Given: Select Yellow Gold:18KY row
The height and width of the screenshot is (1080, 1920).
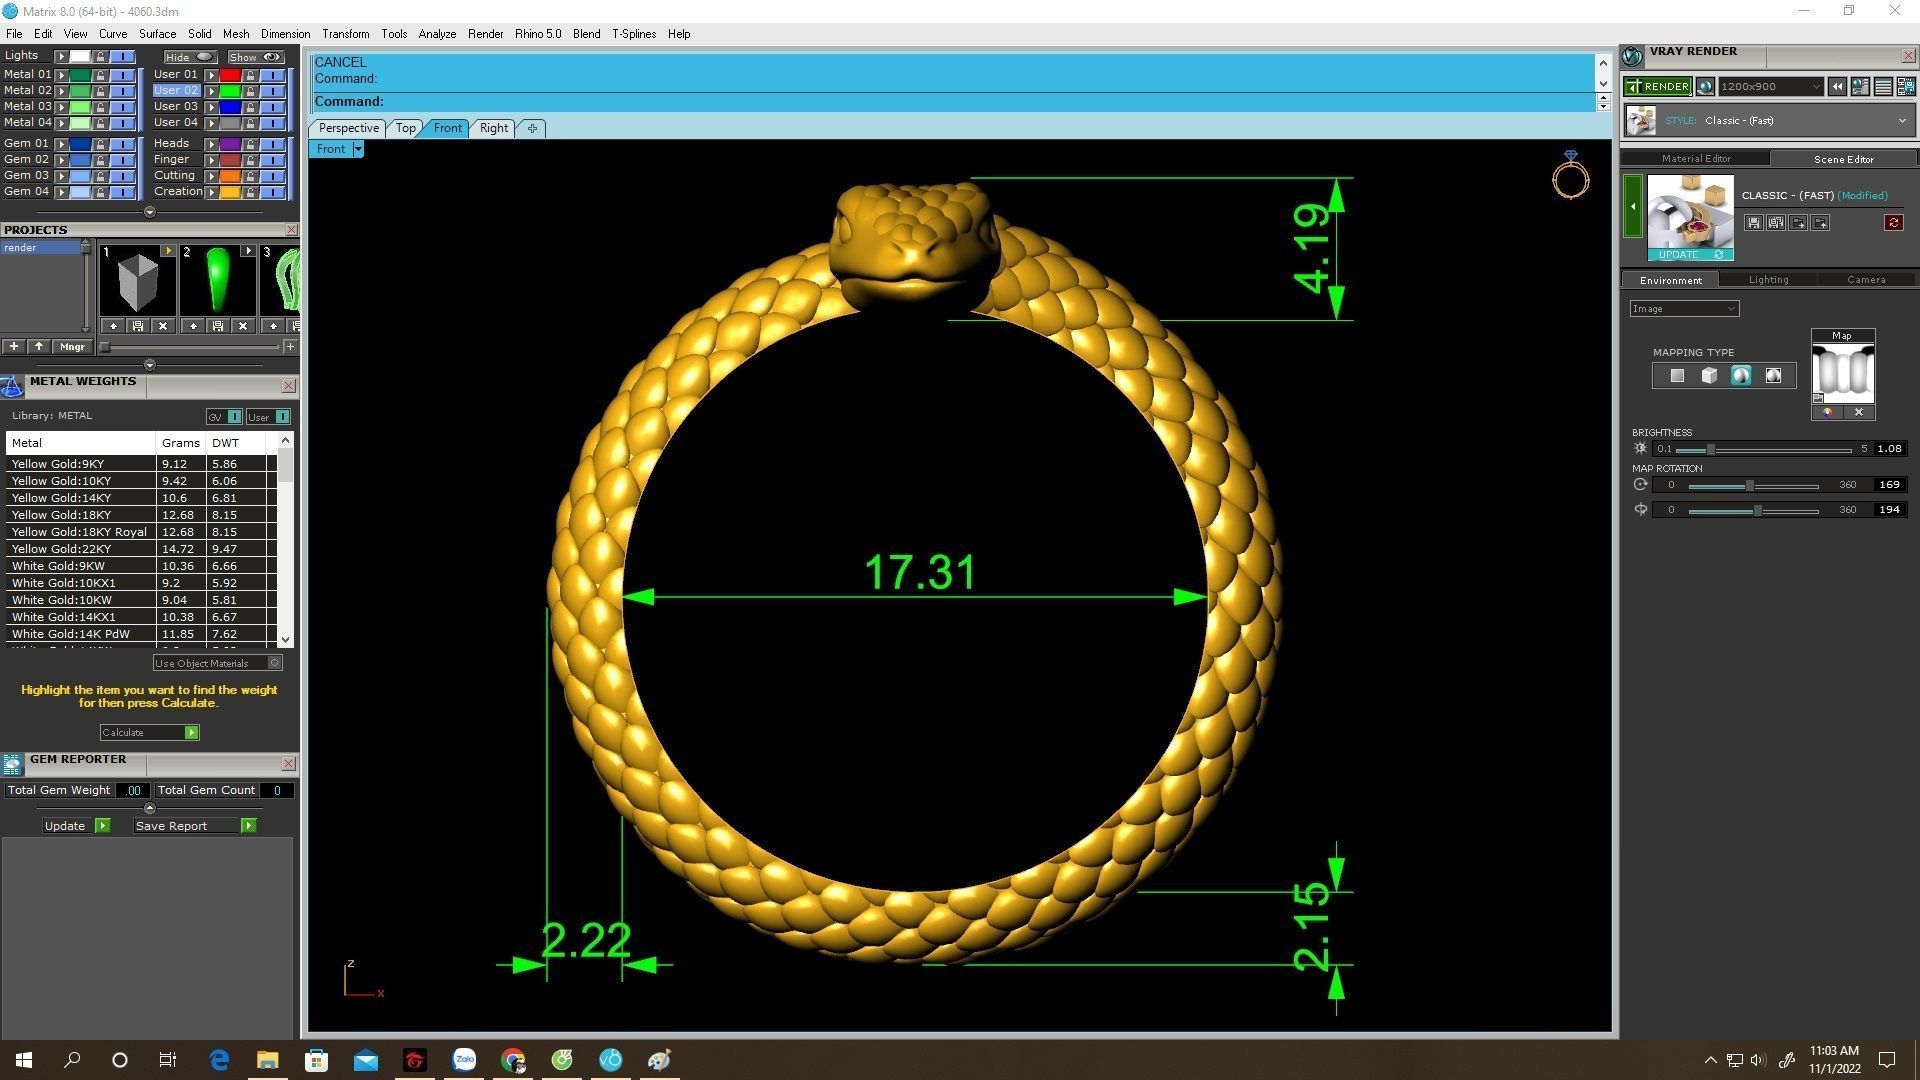Looking at the screenshot, I should [x=140, y=515].
